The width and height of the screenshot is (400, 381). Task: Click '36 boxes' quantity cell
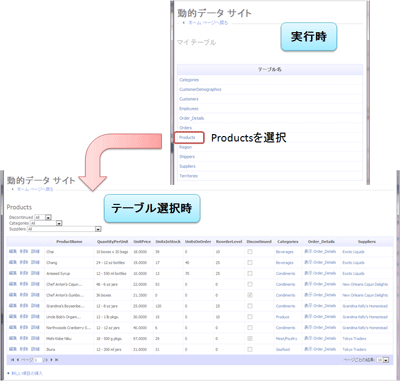[104, 295]
